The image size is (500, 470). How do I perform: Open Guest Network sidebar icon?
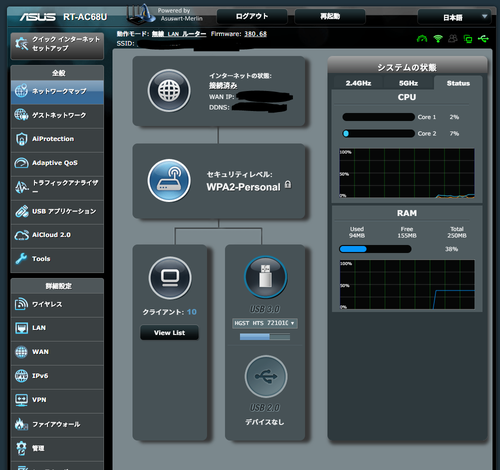click(x=21, y=115)
